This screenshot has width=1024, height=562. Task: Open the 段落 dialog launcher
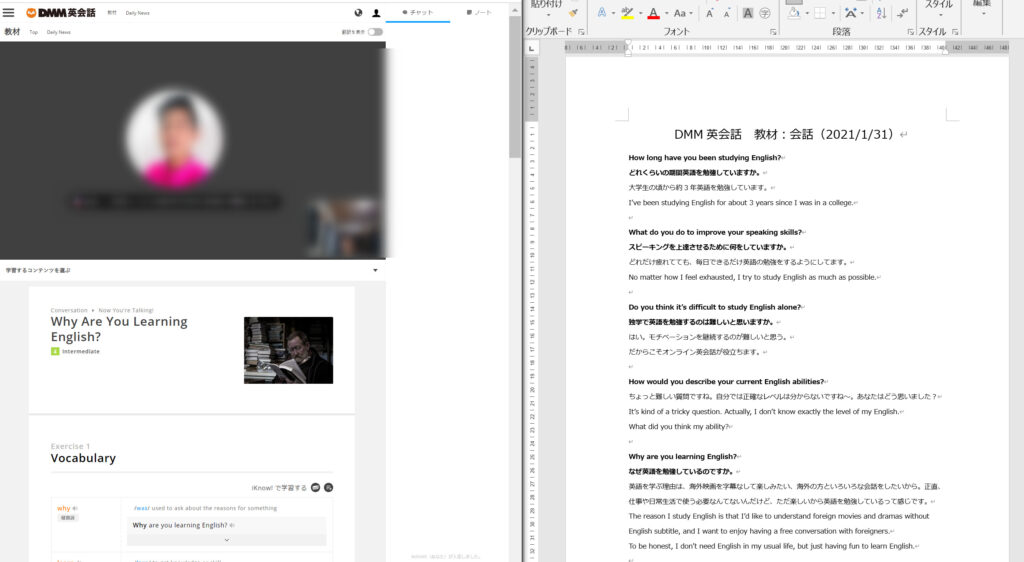[x=910, y=31]
